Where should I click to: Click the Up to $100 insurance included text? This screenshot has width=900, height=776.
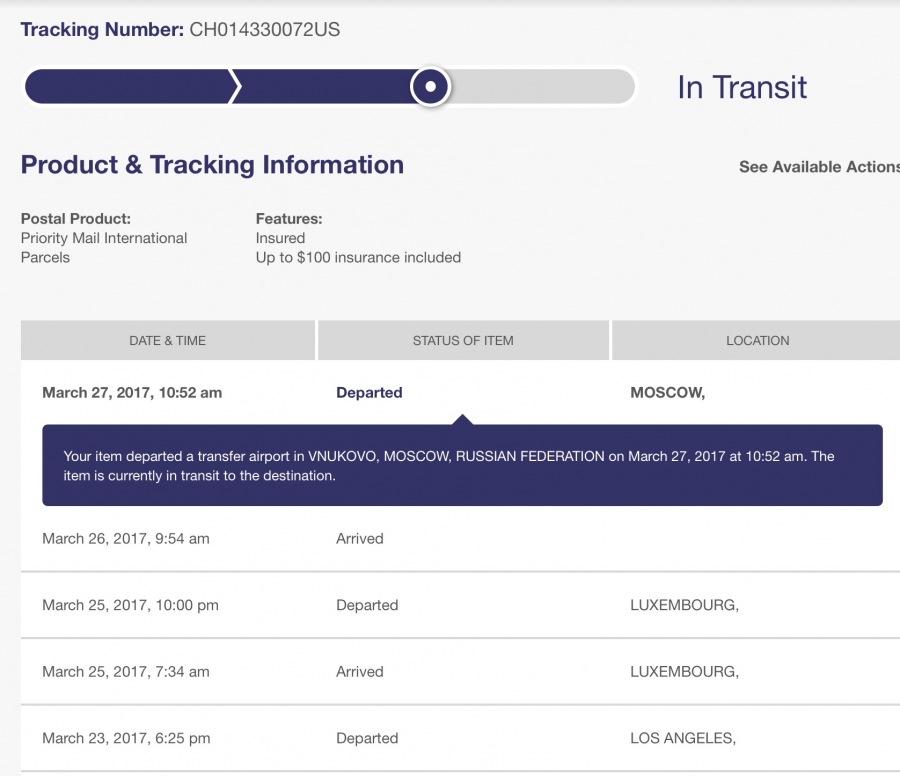[x=358, y=257]
